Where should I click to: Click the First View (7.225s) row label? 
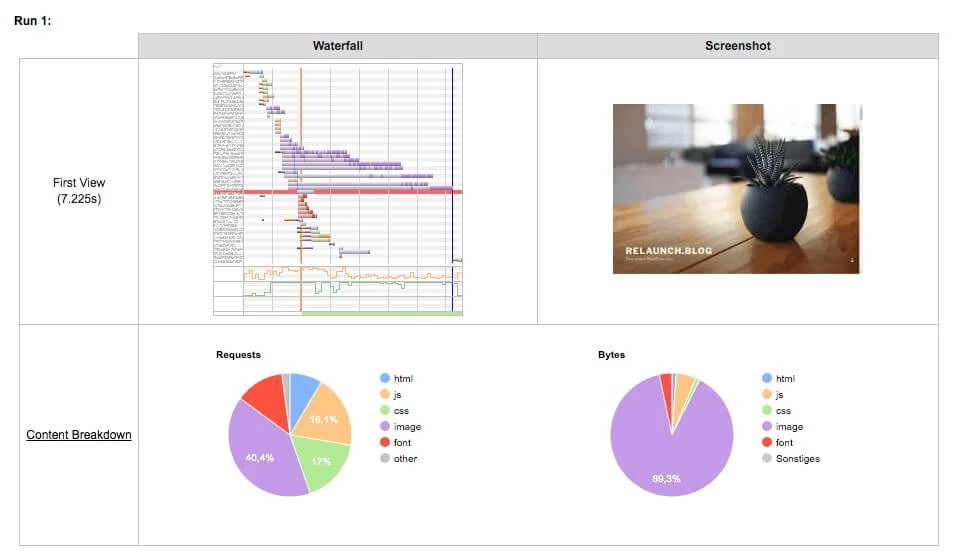[x=79, y=191]
